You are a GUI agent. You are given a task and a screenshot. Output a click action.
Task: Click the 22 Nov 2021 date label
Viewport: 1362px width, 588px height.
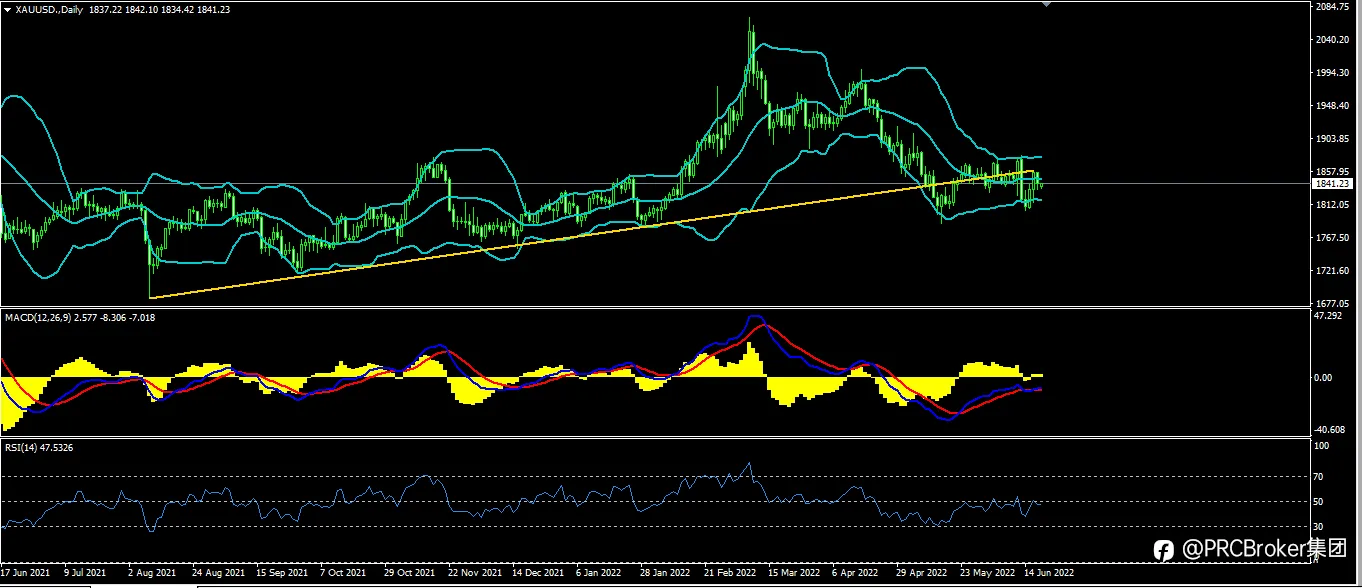point(474,574)
